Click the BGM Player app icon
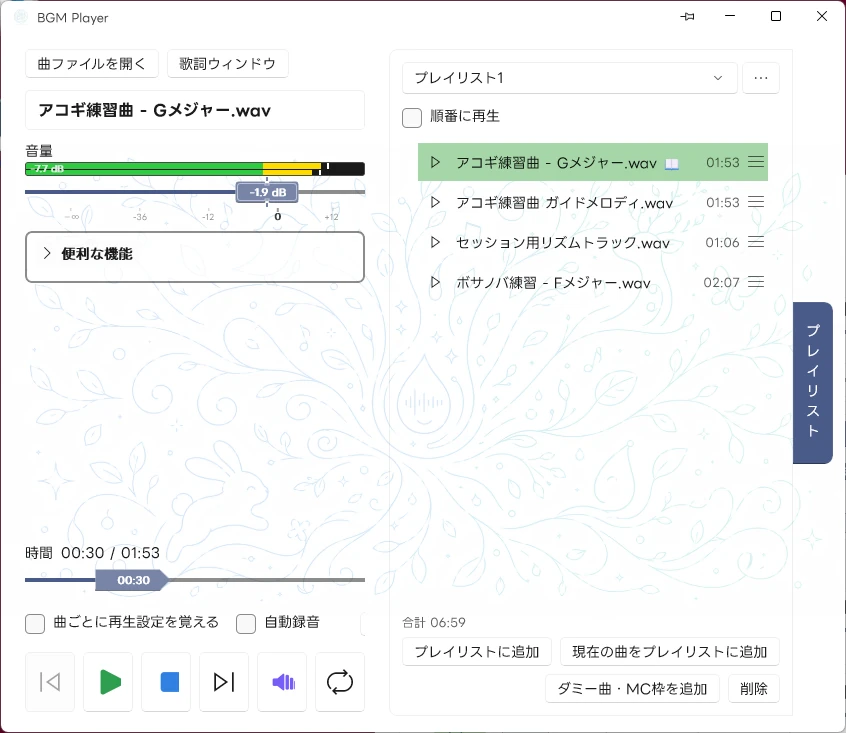 (x=21, y=17)
